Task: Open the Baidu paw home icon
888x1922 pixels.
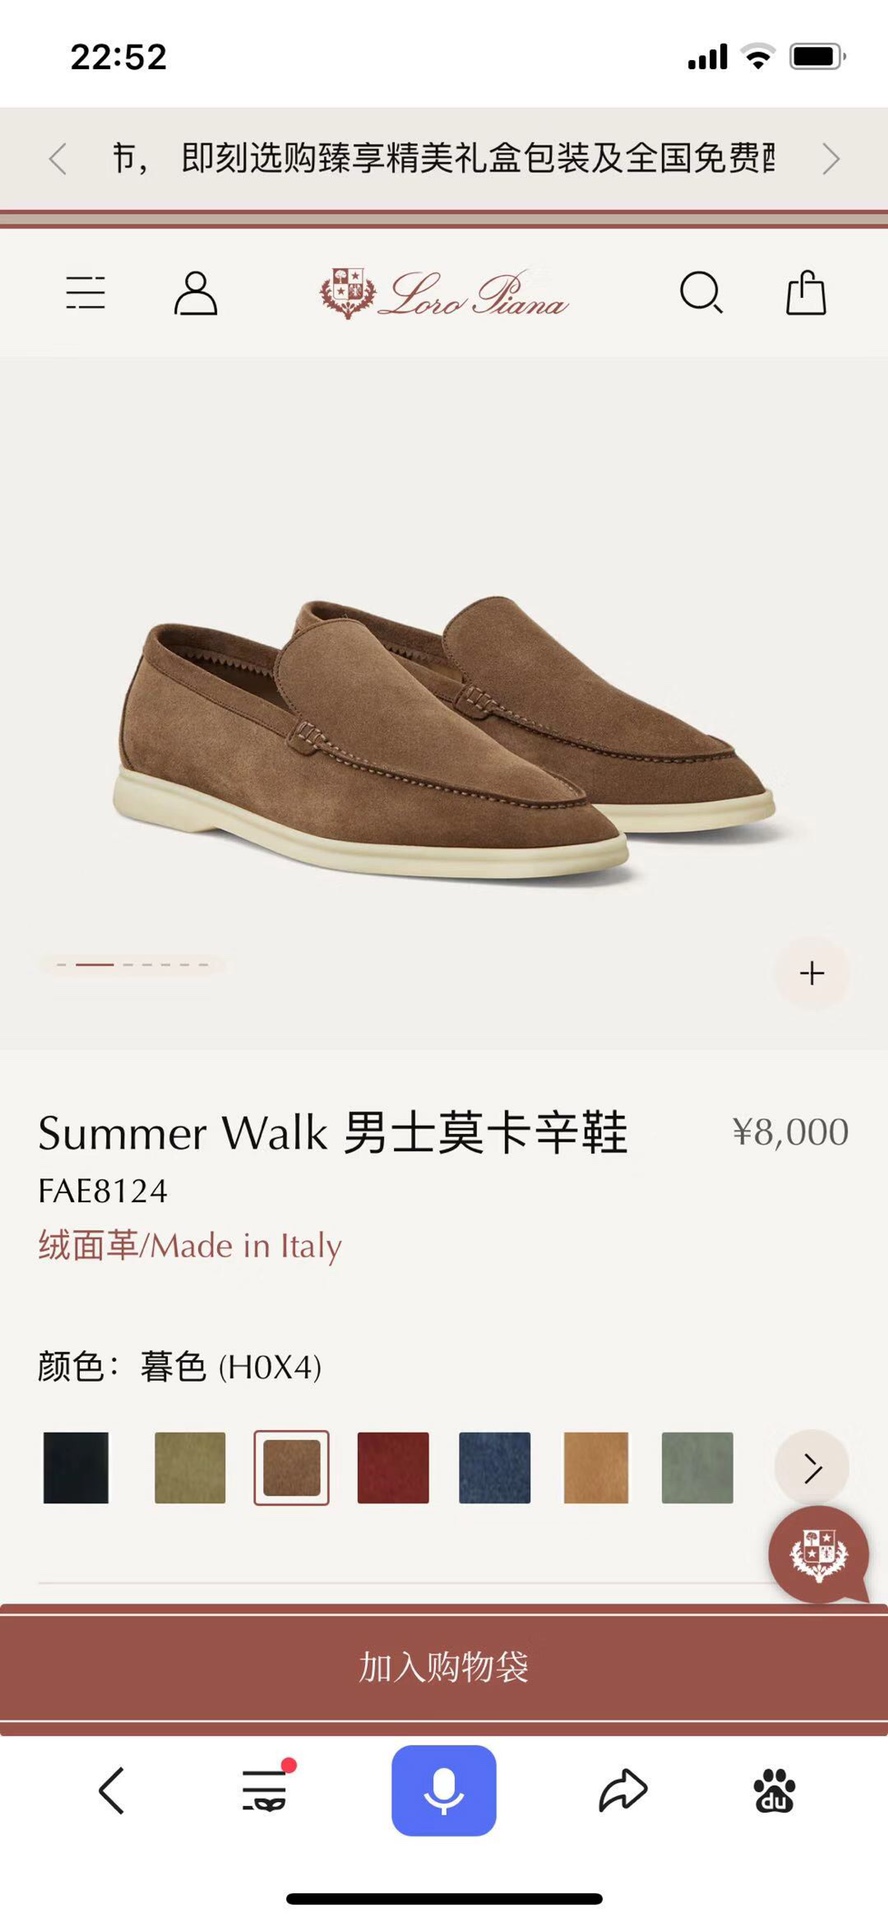Action: 774,1790
